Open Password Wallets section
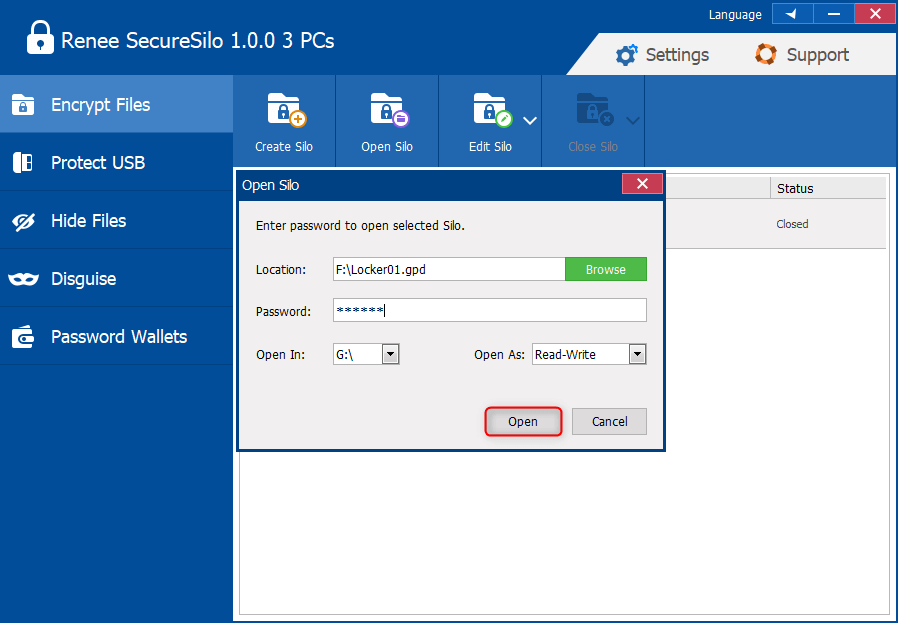The height and width of the screenshot is (623, 898). [116, 337]
